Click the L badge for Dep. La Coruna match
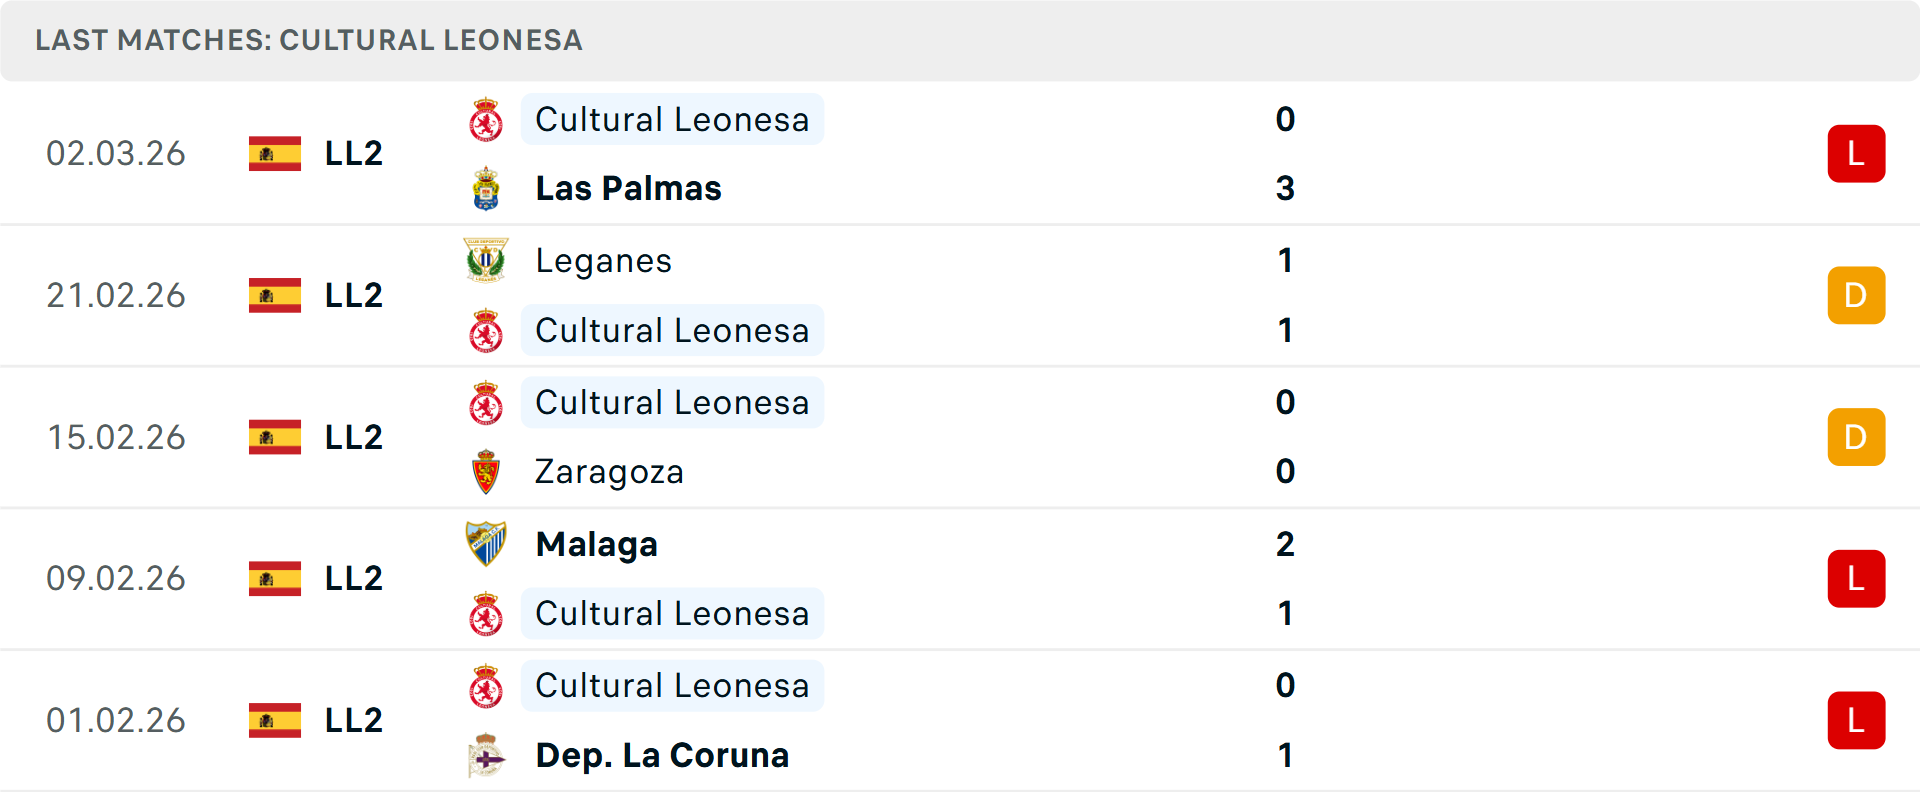The image size is (1920, 792). 1856,720
